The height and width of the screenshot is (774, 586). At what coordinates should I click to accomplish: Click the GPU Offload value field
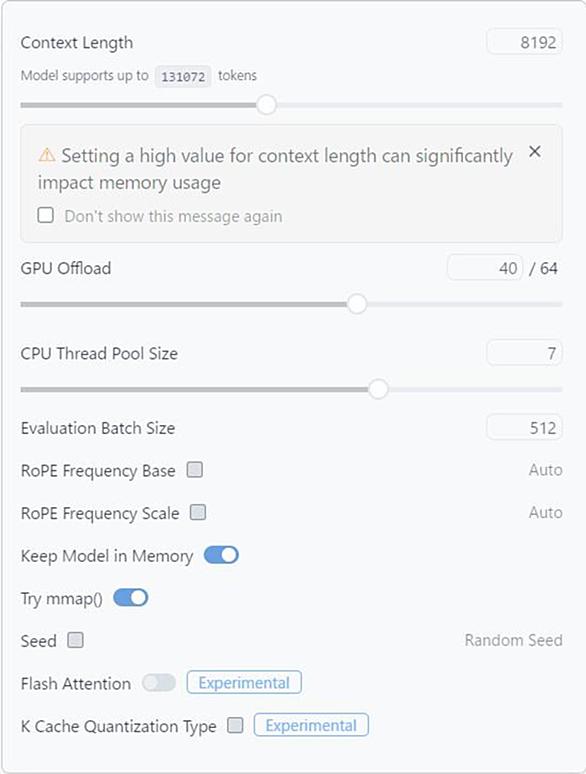click(x=485, y=268)
